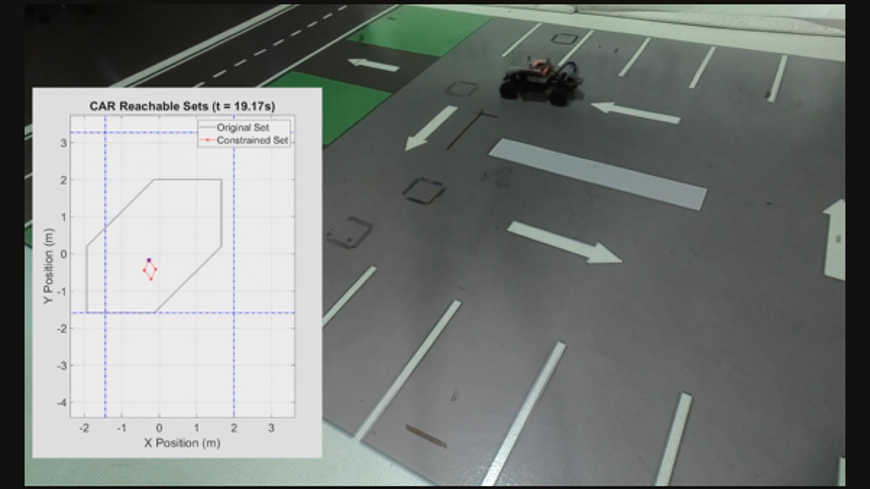
Task: Click the large right-pointing road arrow
Action: pyautogui.click(x=565, y=243)
